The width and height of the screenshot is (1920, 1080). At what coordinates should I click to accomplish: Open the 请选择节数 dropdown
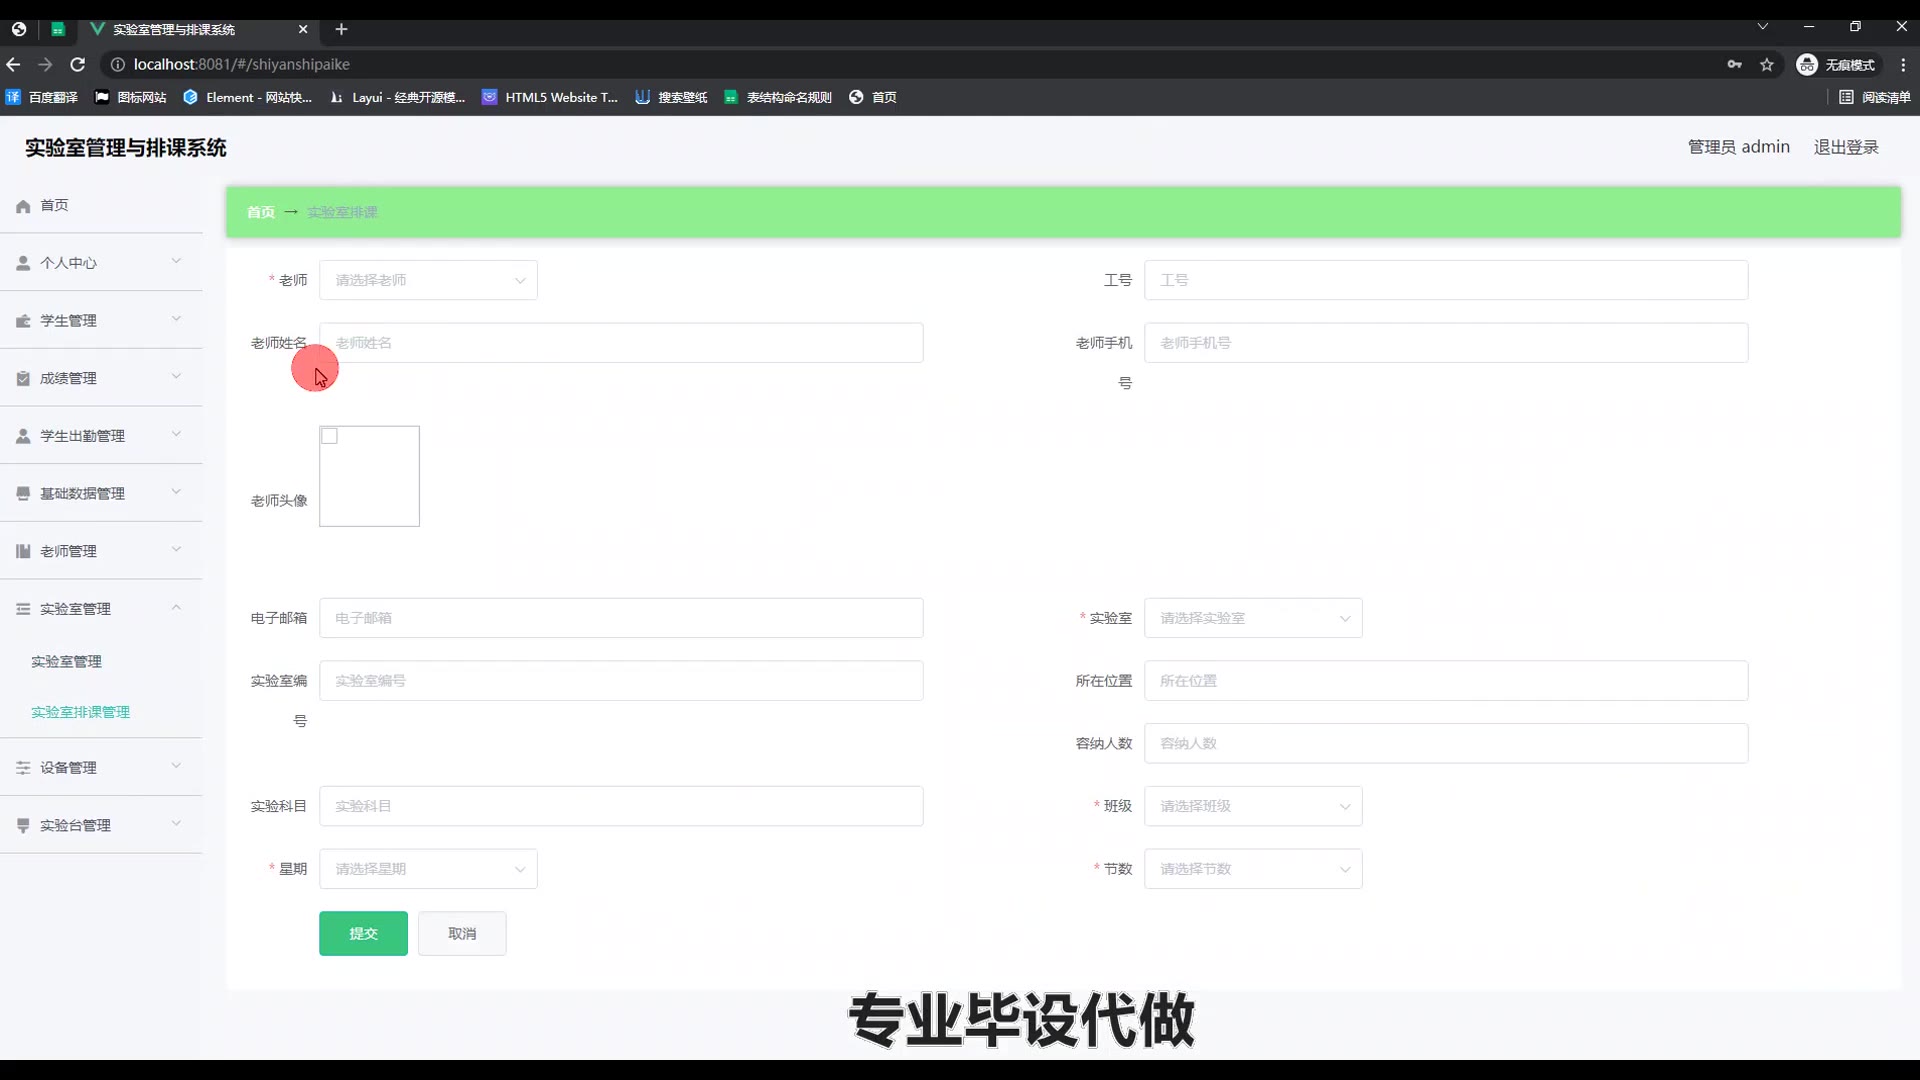coord(1252,869)
